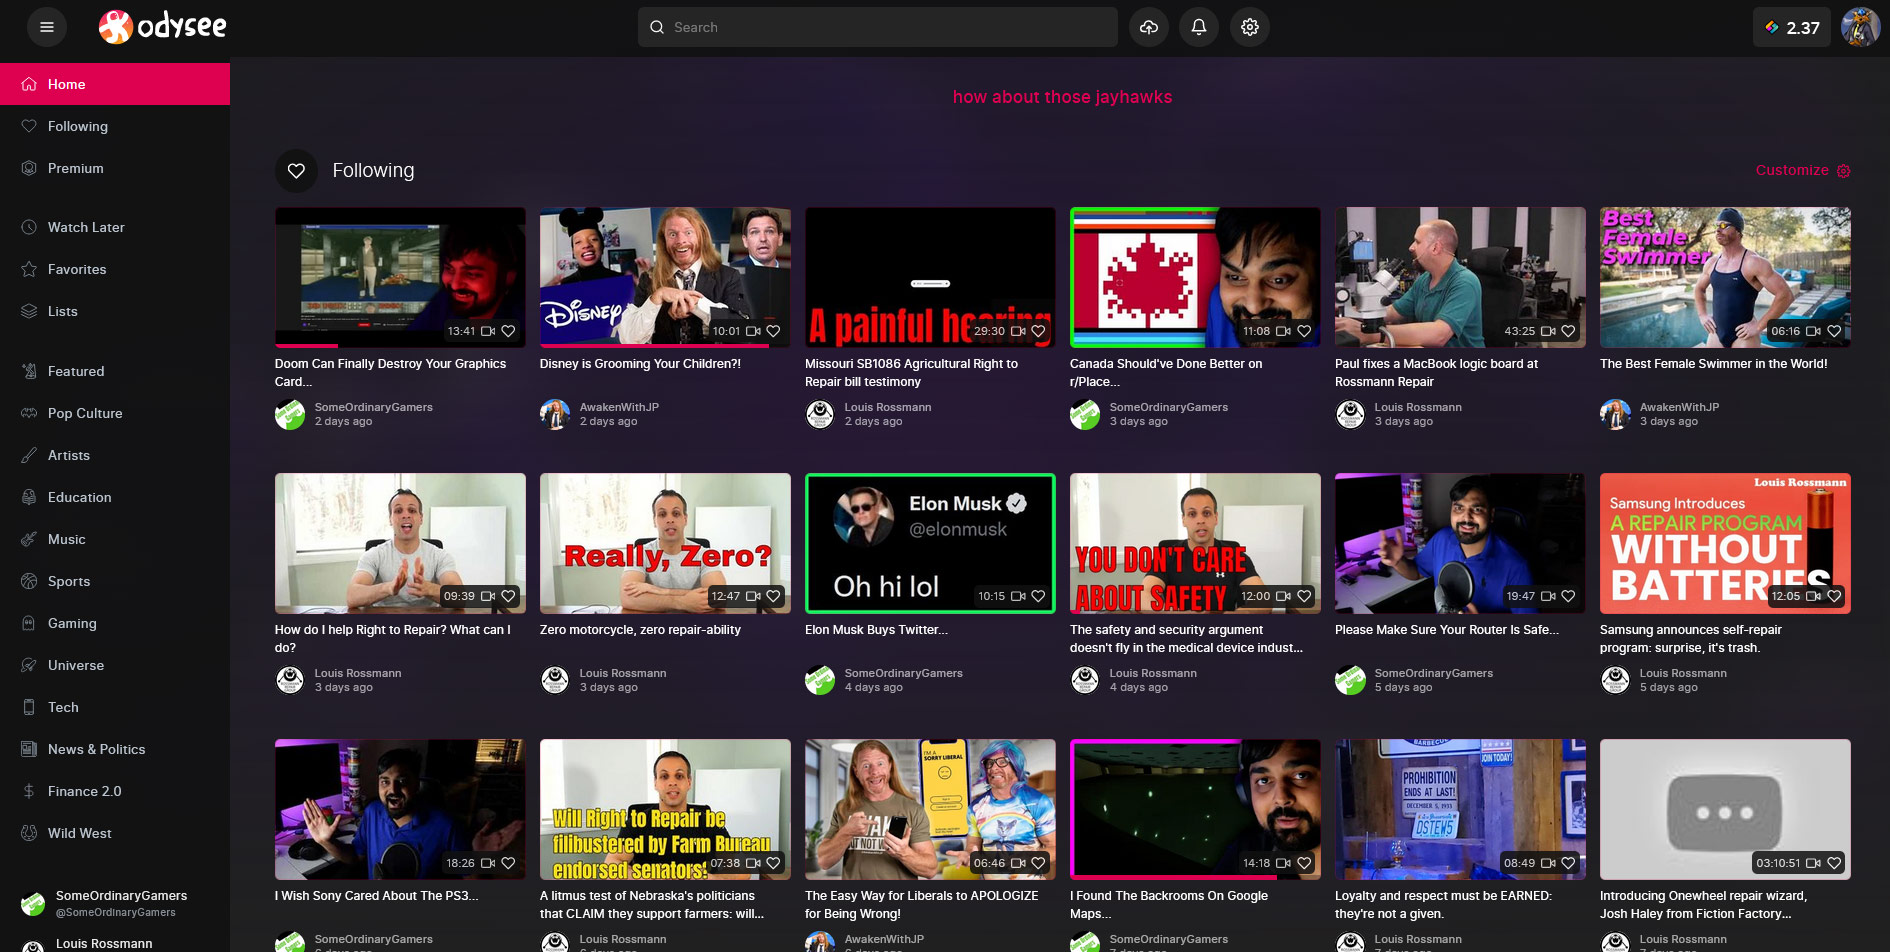
Task: Click the Following section heart icon
Action: pyautogui.click(x=296, y=171)
